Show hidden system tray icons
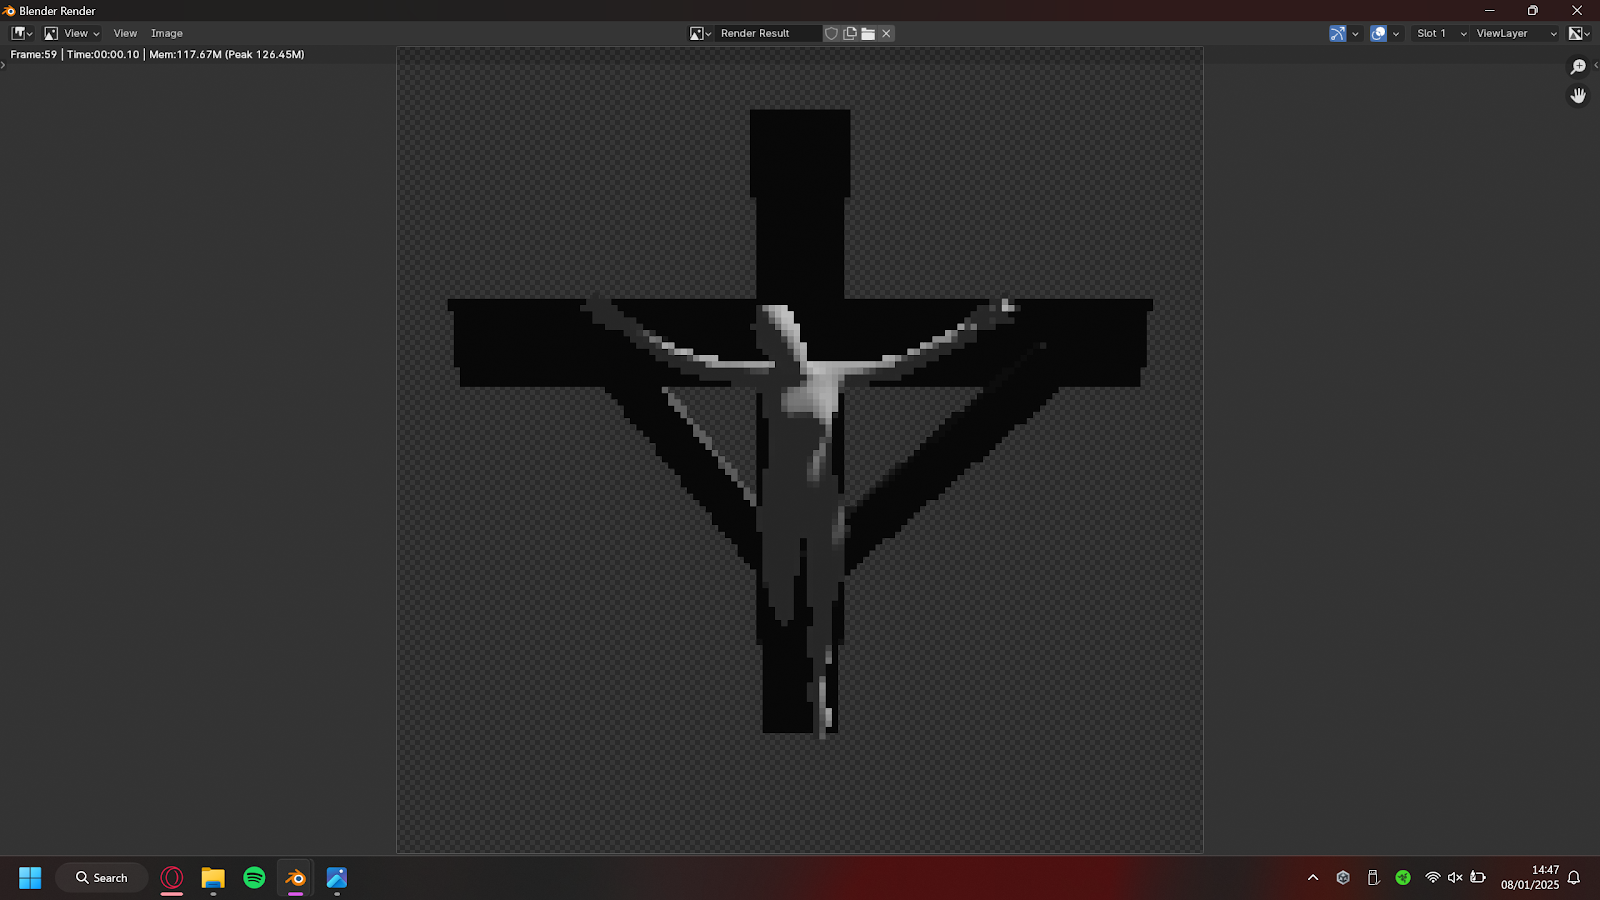The height and width of the screenshot is (900, 1600). [x=1313, y=878]
